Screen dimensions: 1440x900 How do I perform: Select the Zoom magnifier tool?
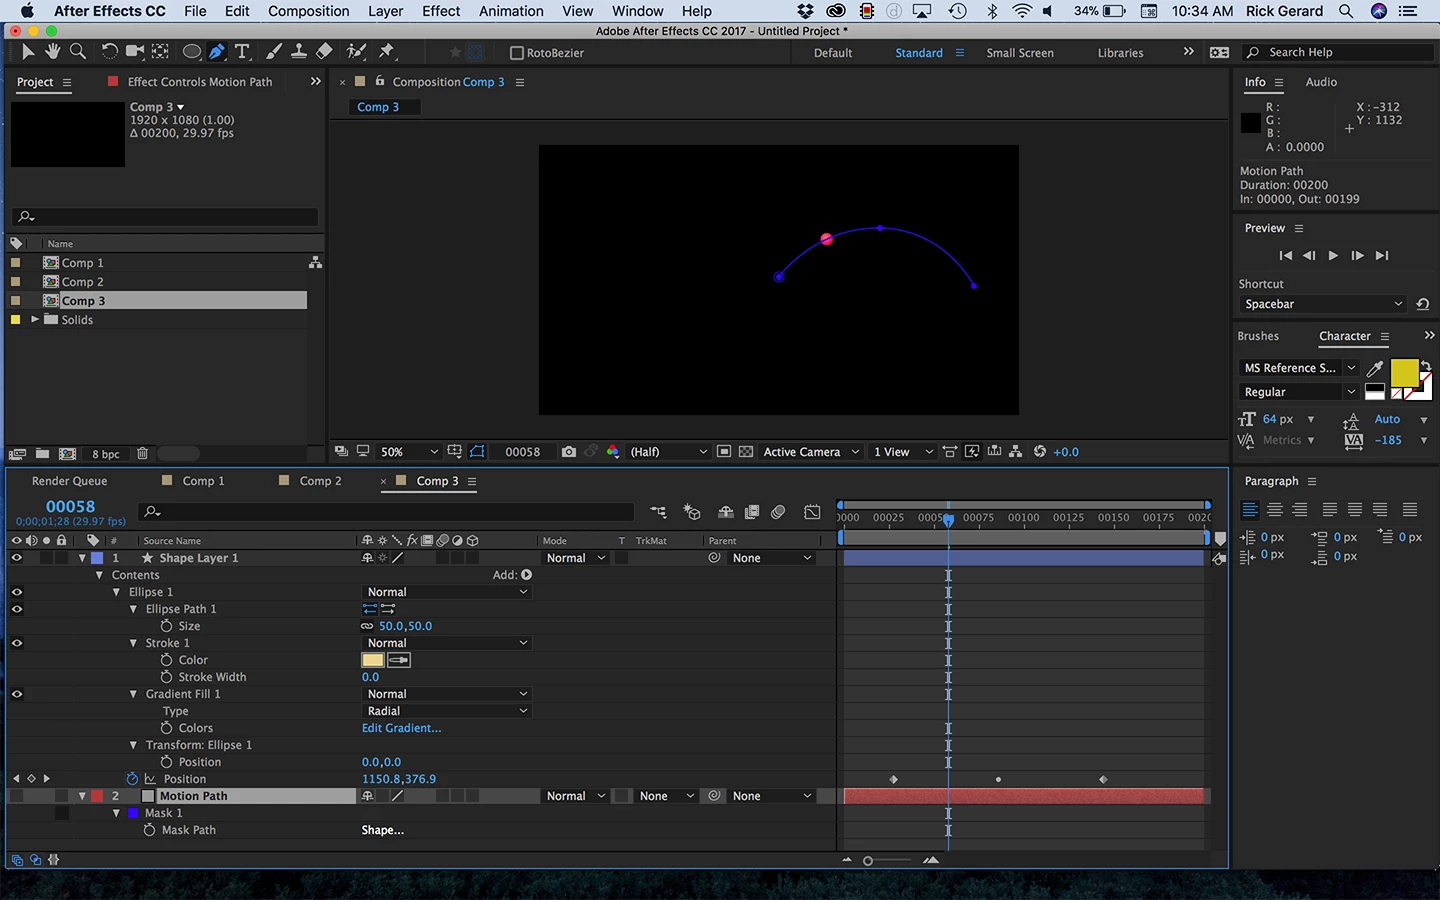click(78, 52)
